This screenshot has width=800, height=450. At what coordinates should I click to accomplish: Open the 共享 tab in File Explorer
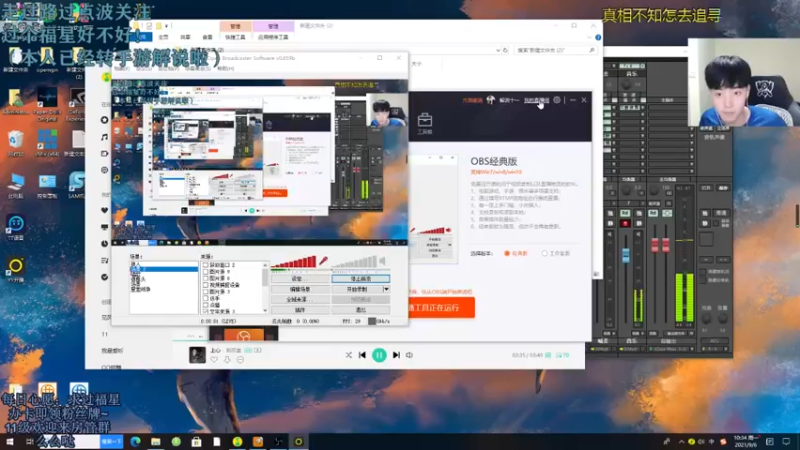pyautogui.click(x=185, y=37)
